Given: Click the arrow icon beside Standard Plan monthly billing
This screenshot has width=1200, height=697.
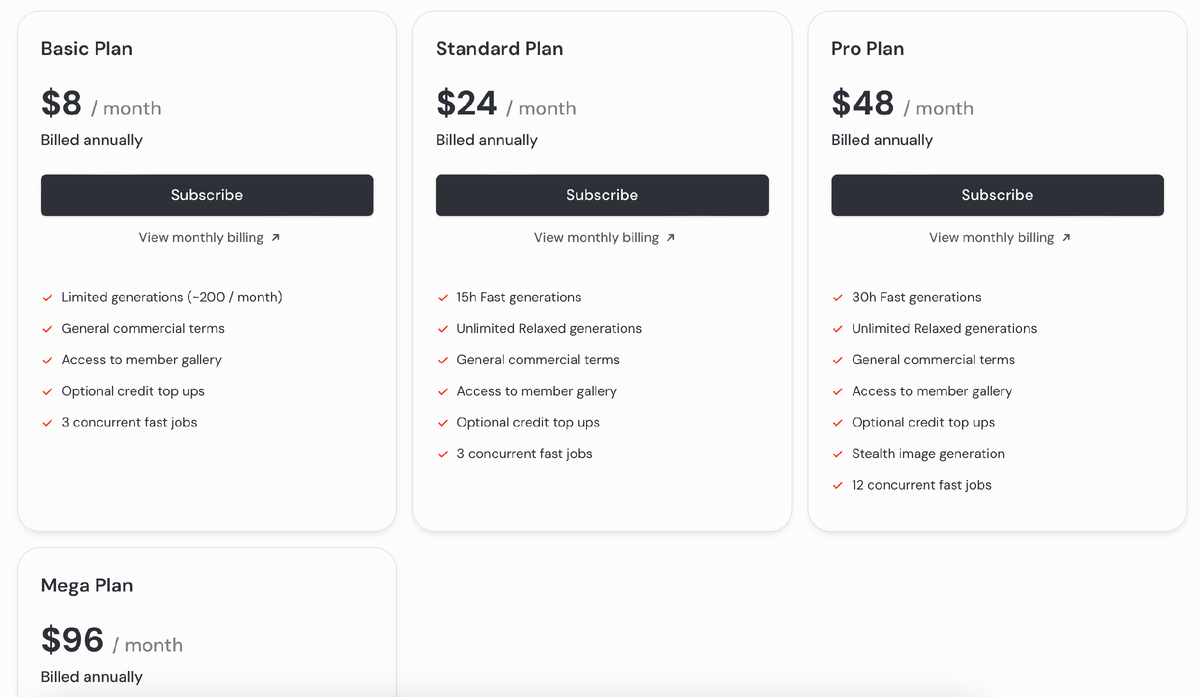Looking at the screenshot, I should tap(671, 238).
